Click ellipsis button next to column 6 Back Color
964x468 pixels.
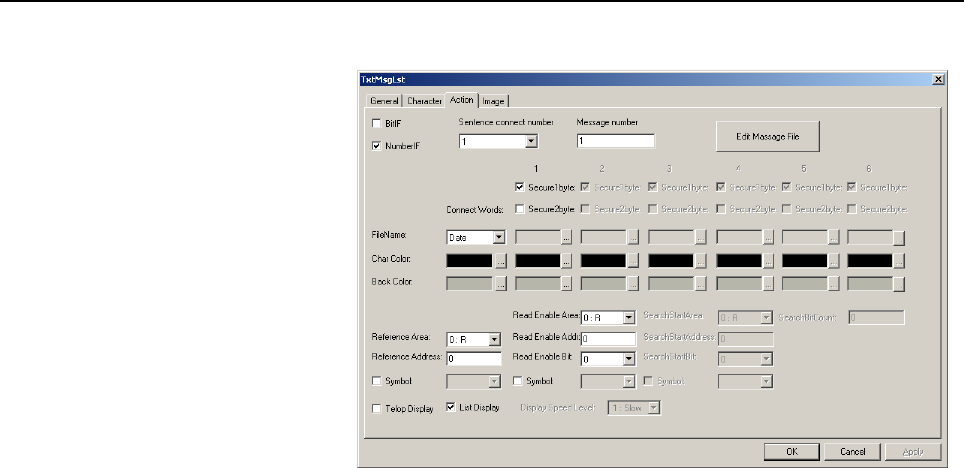click(x=899, y=284)
